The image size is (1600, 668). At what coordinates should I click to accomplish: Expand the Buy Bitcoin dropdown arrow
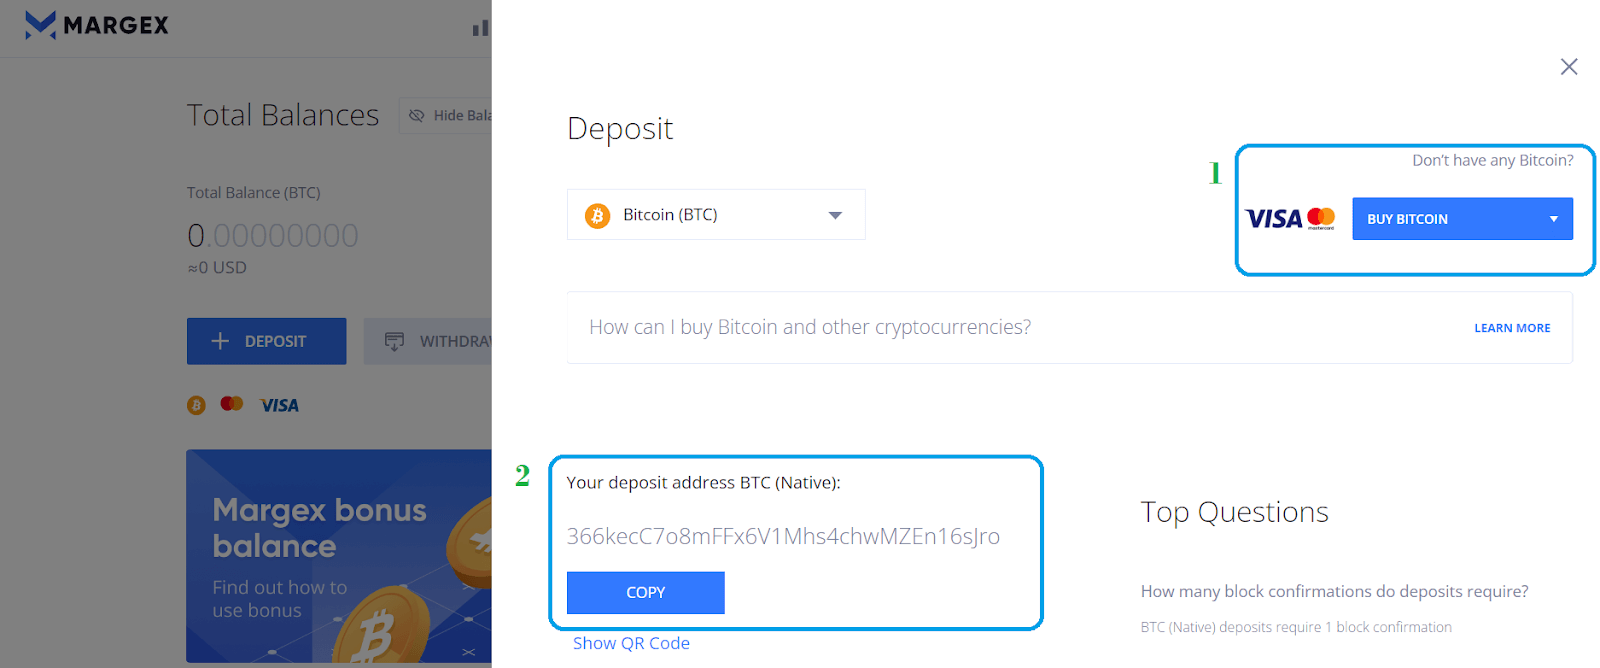click(1554, 219)
